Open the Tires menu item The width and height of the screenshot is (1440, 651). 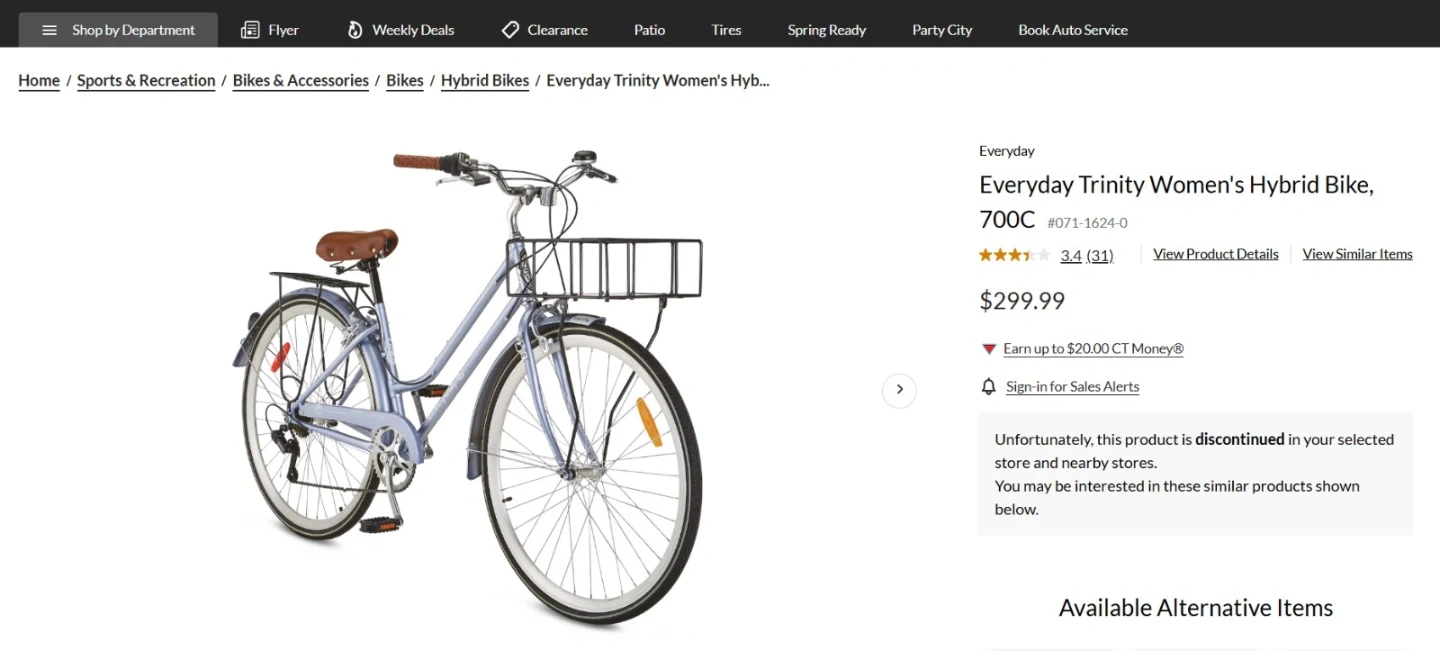pos(726,30)
